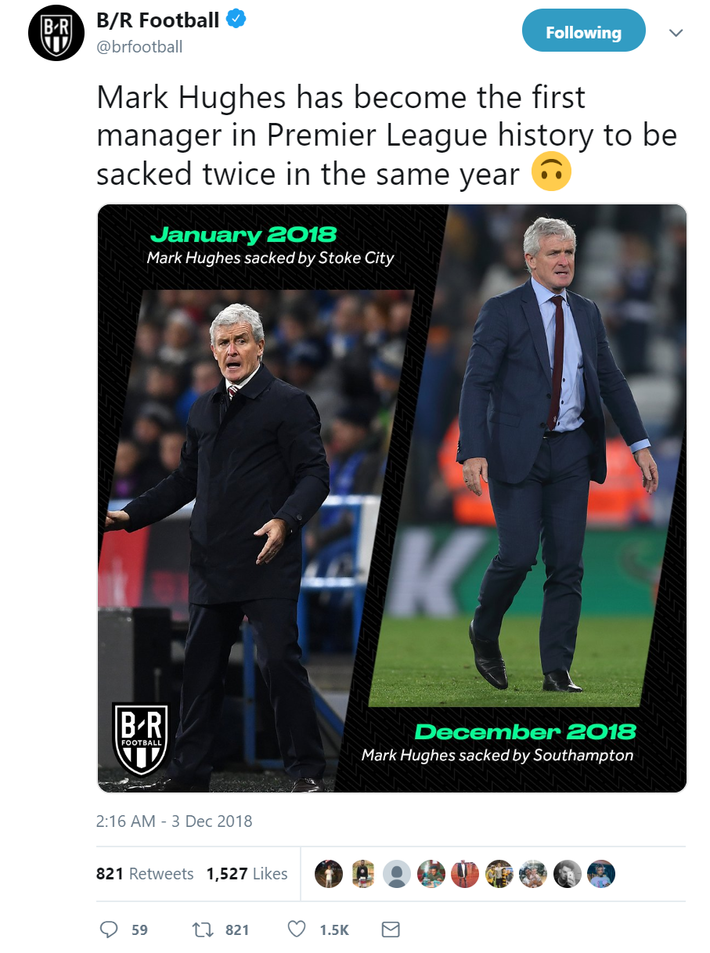Like the tweet with the heart icon

[x=297, y=930]
